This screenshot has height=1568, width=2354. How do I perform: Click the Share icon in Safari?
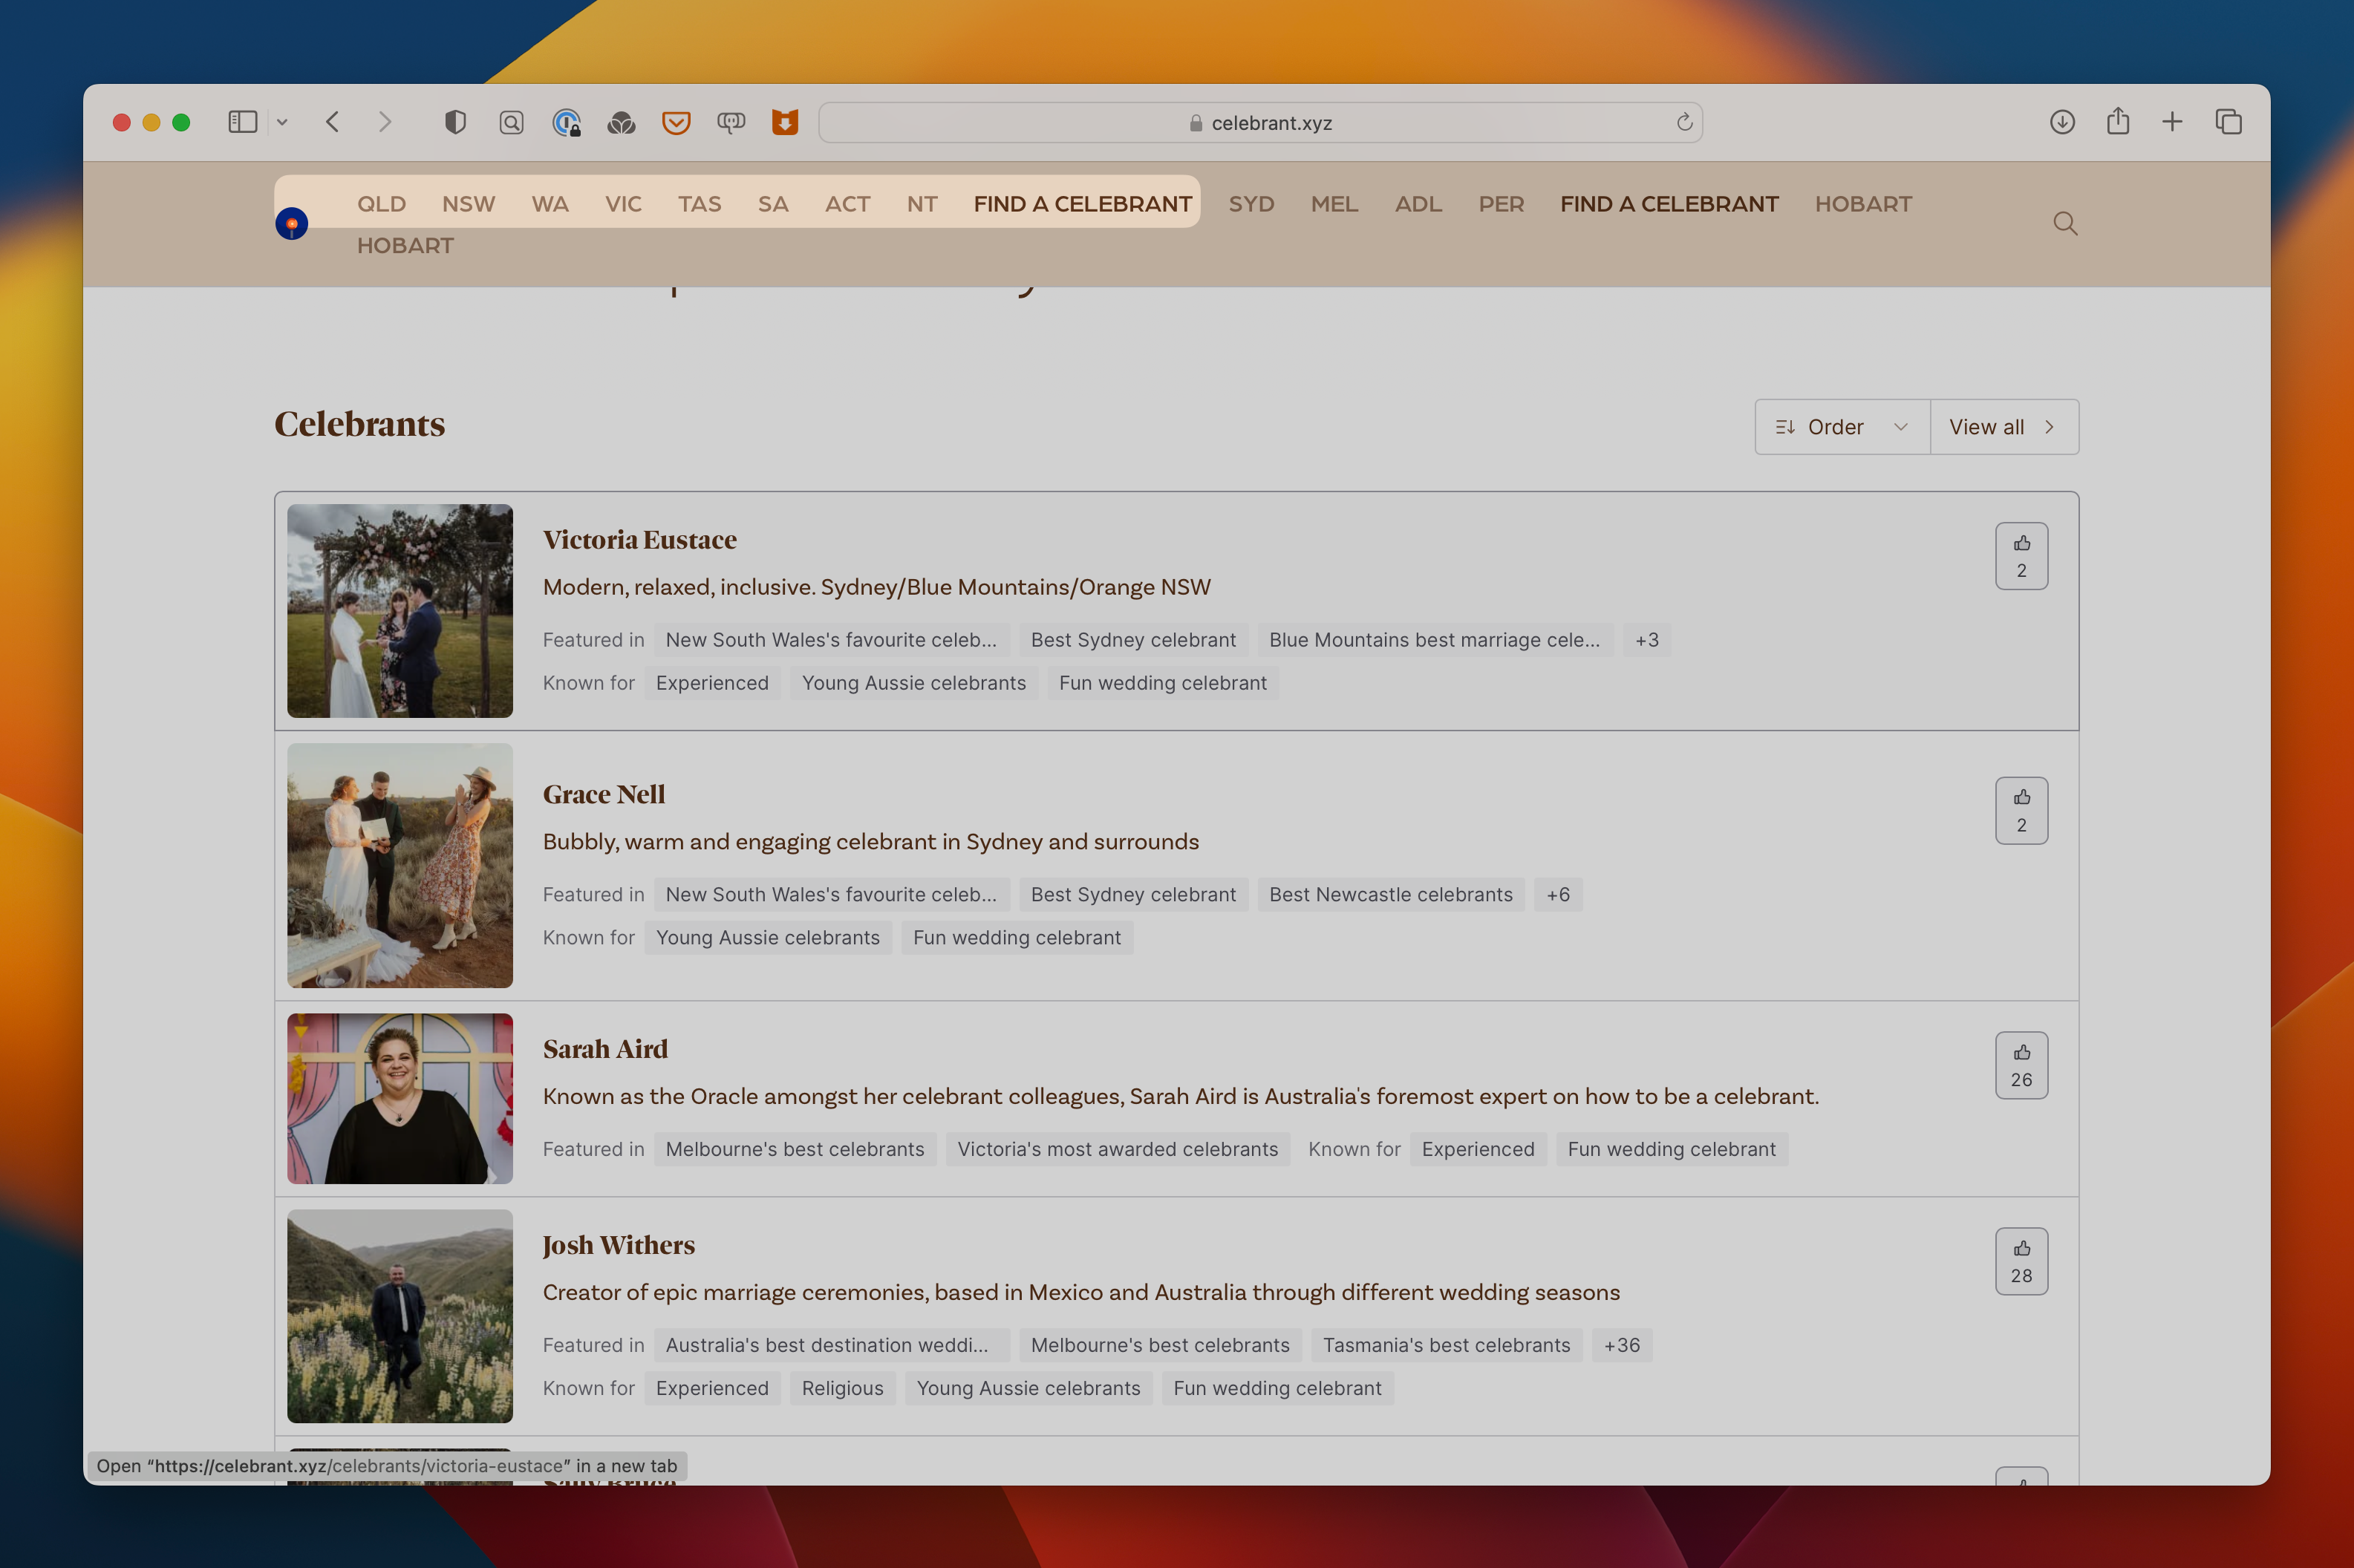(2117, 121)
